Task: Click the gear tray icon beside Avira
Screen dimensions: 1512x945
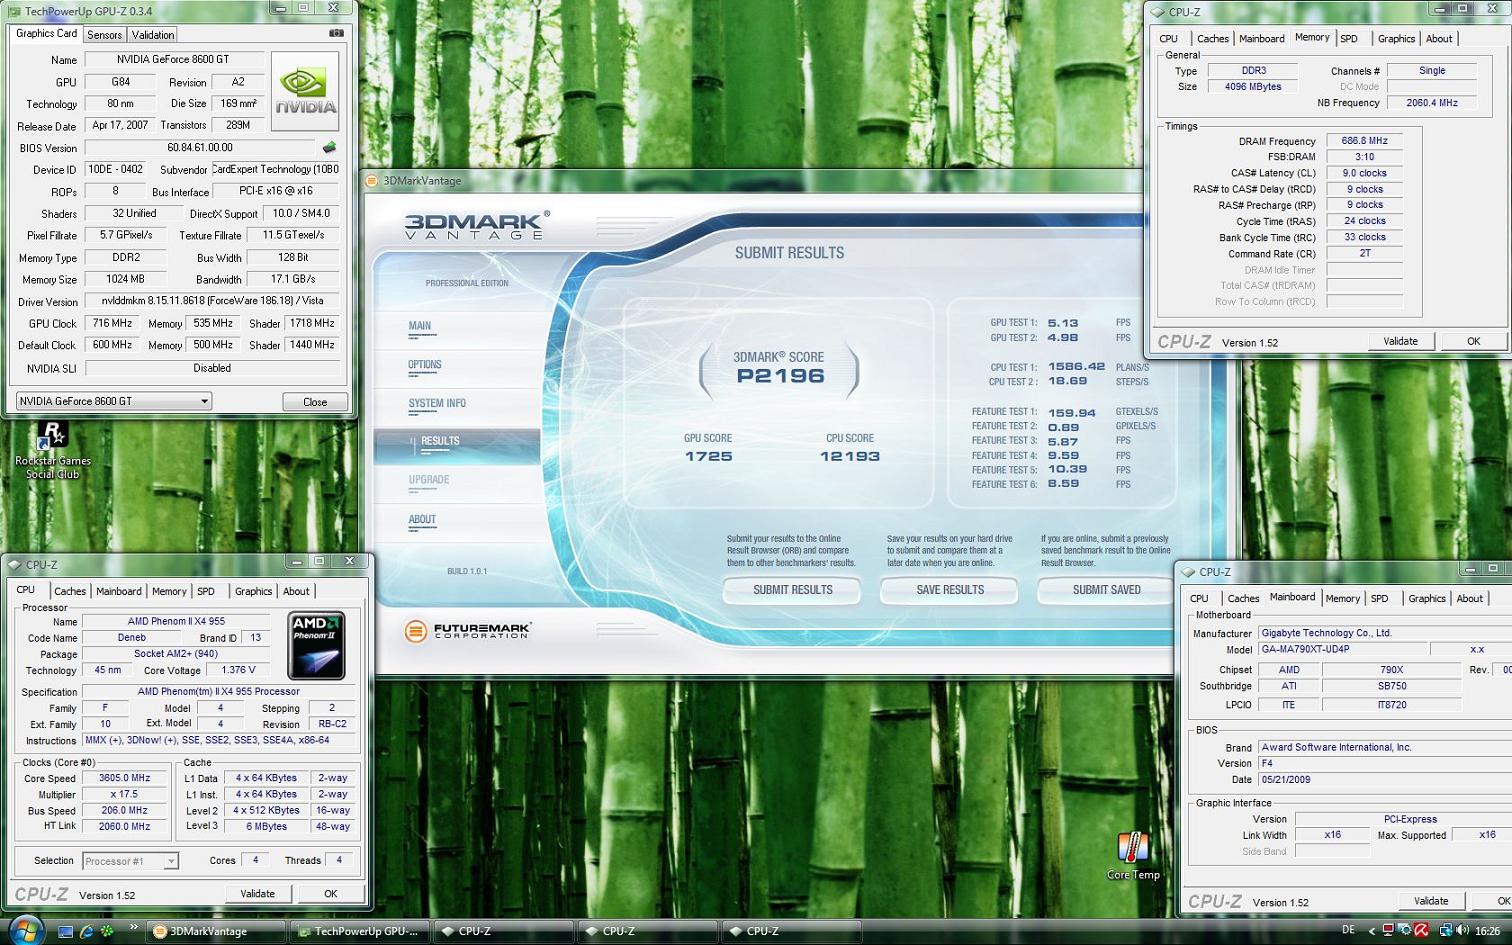Action: (1405, 931)
